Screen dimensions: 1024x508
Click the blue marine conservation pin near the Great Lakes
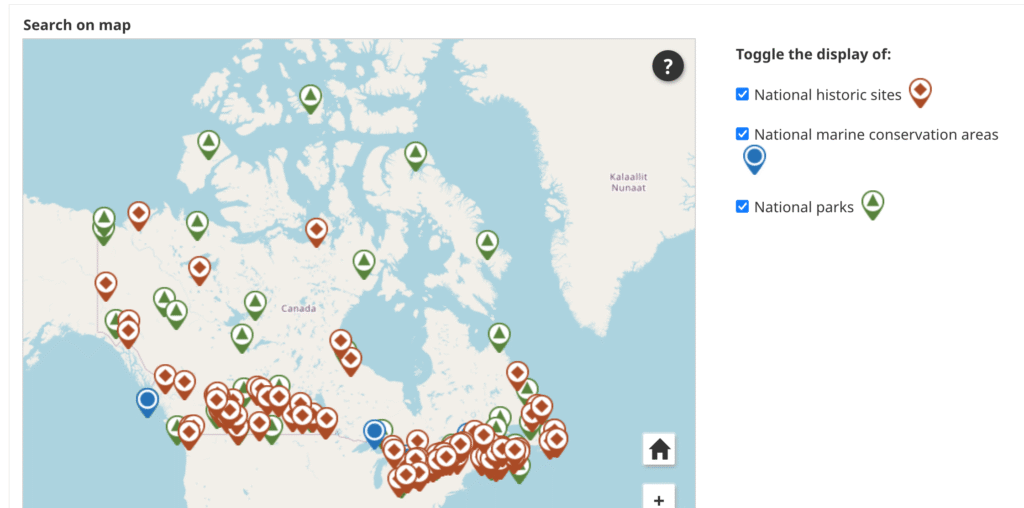pyautogui.click(x=375, y=432)
